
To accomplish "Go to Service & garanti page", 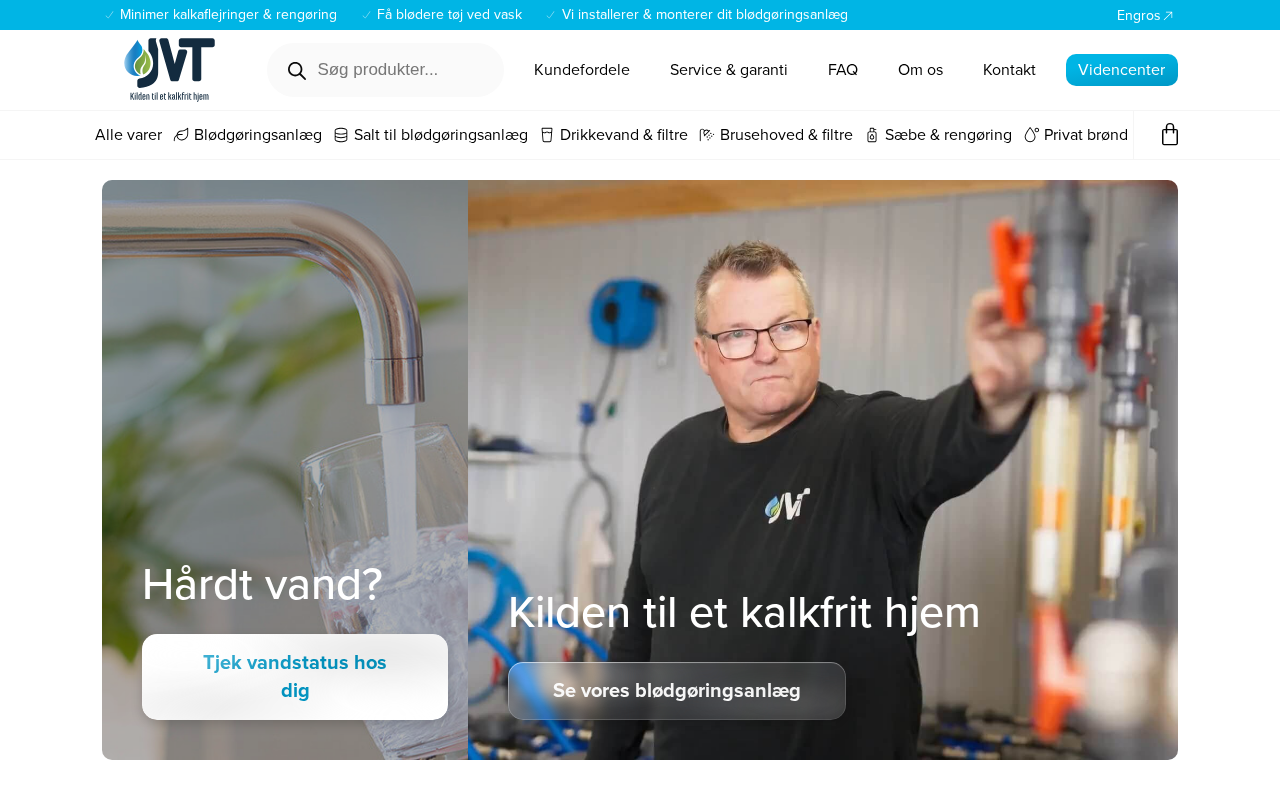I will click(729, 70).
